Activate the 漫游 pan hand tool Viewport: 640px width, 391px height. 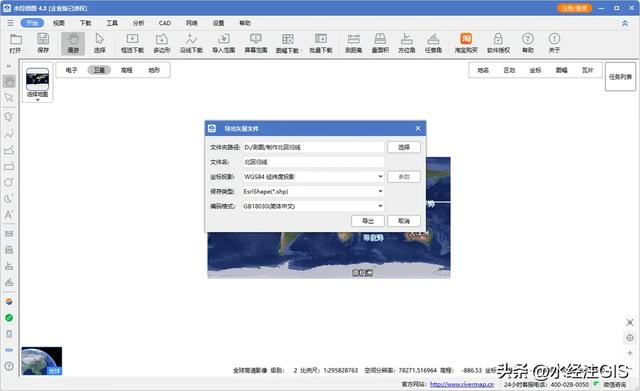click(x=73, y=43)
